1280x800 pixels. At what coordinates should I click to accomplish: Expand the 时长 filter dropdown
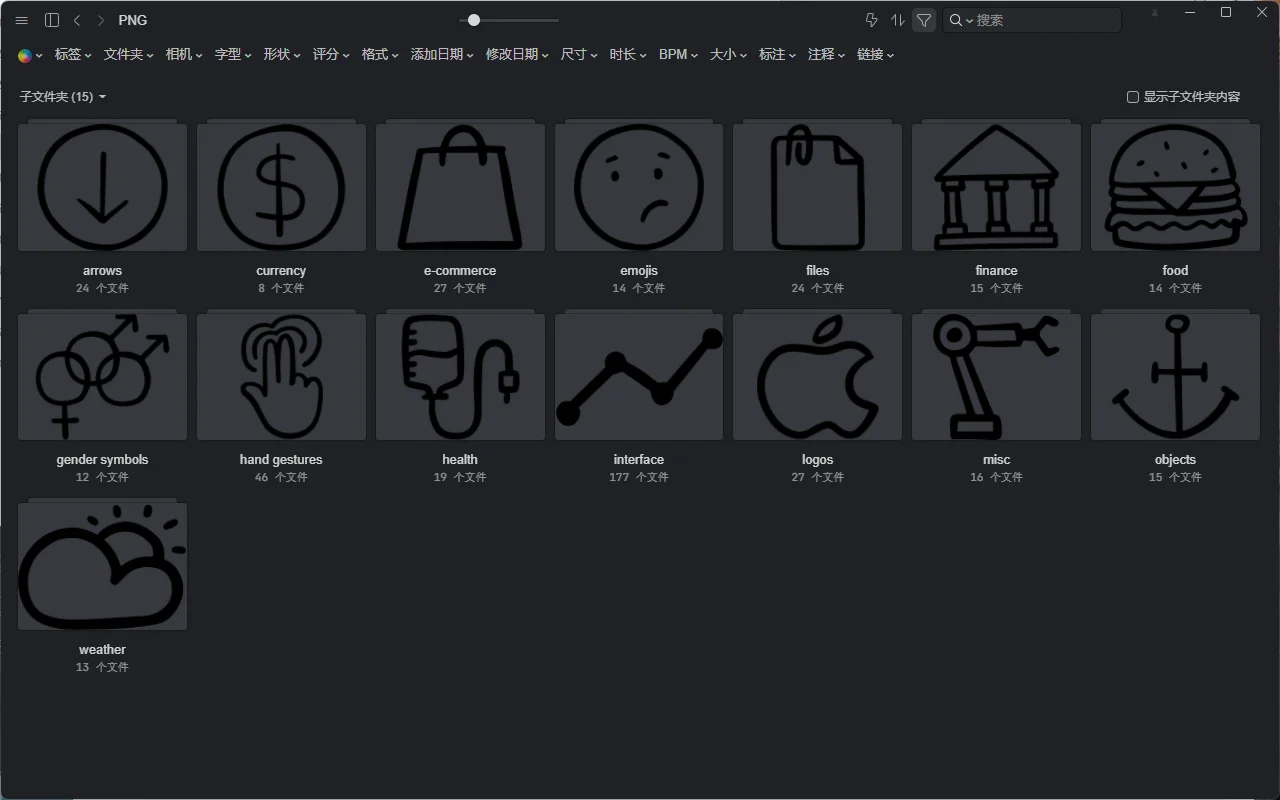coord(628,55)
